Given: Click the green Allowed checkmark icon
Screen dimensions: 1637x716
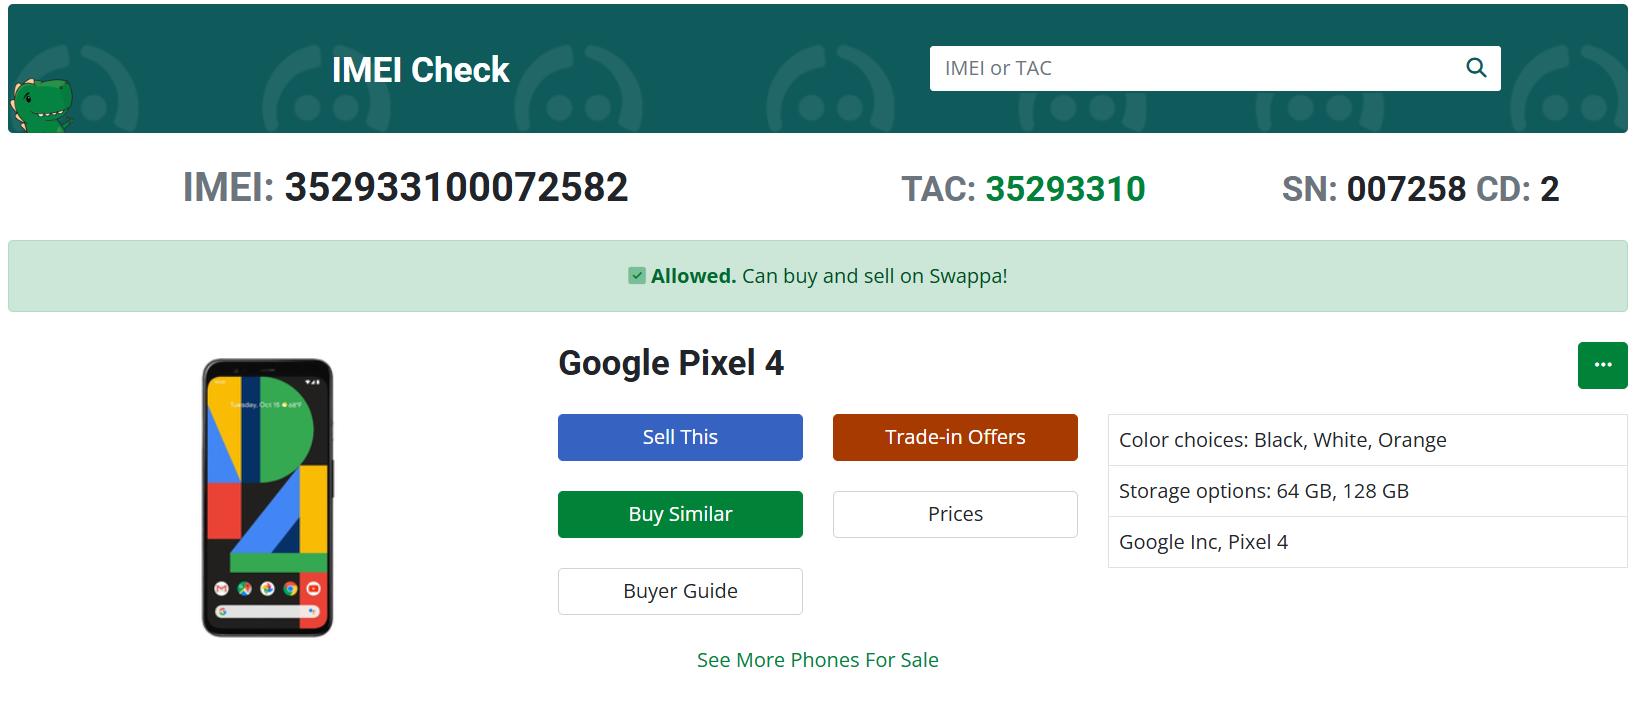Looking at the screenshot, I should click(x=637, y=276).
